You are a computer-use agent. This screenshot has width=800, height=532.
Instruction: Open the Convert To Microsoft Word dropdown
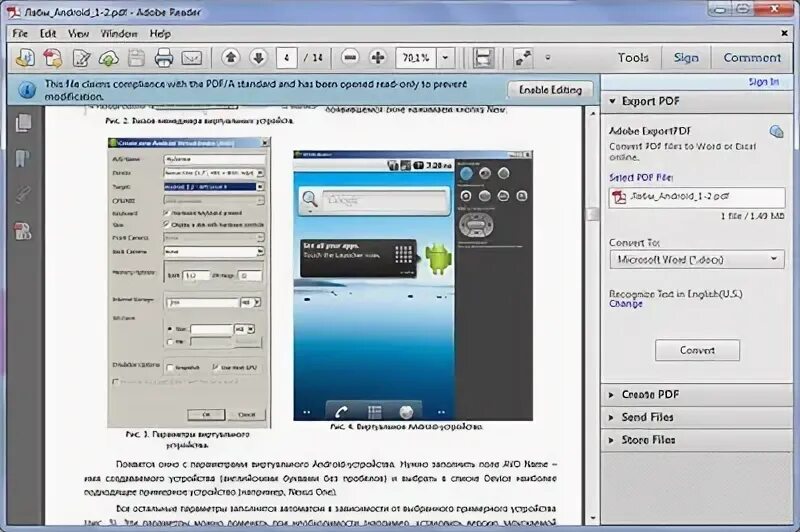[697, 260]
